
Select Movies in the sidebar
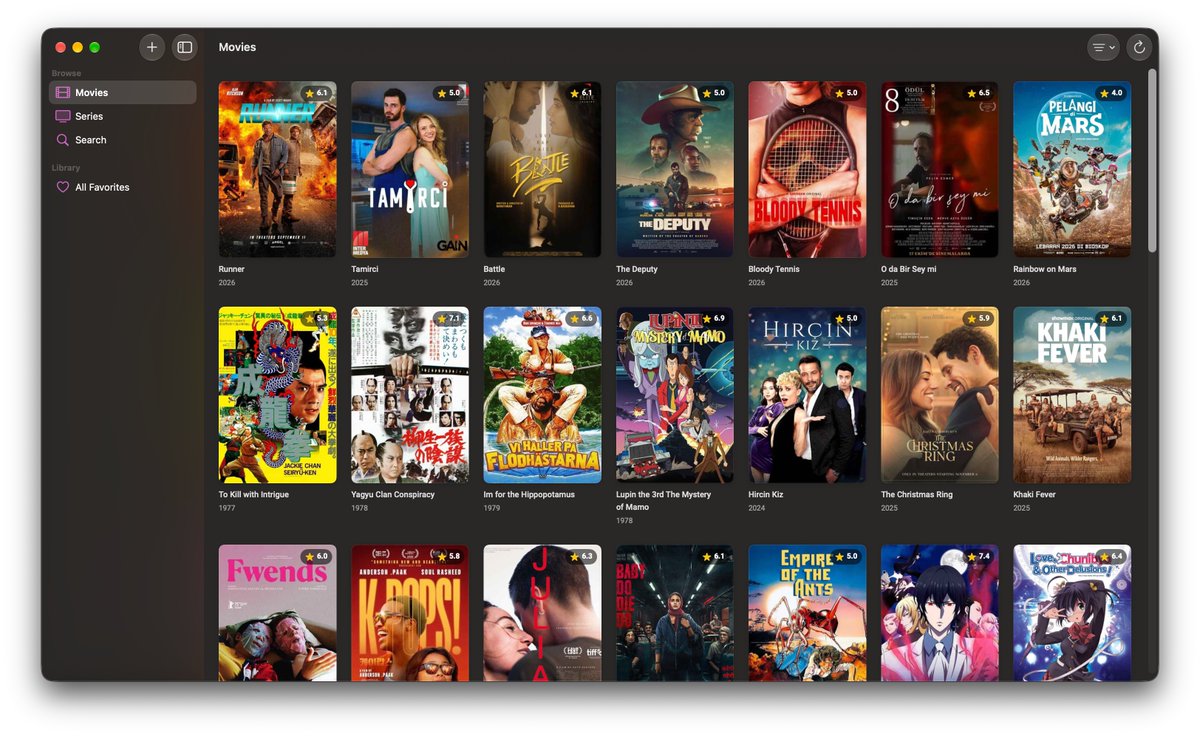[x=122, y=93]
